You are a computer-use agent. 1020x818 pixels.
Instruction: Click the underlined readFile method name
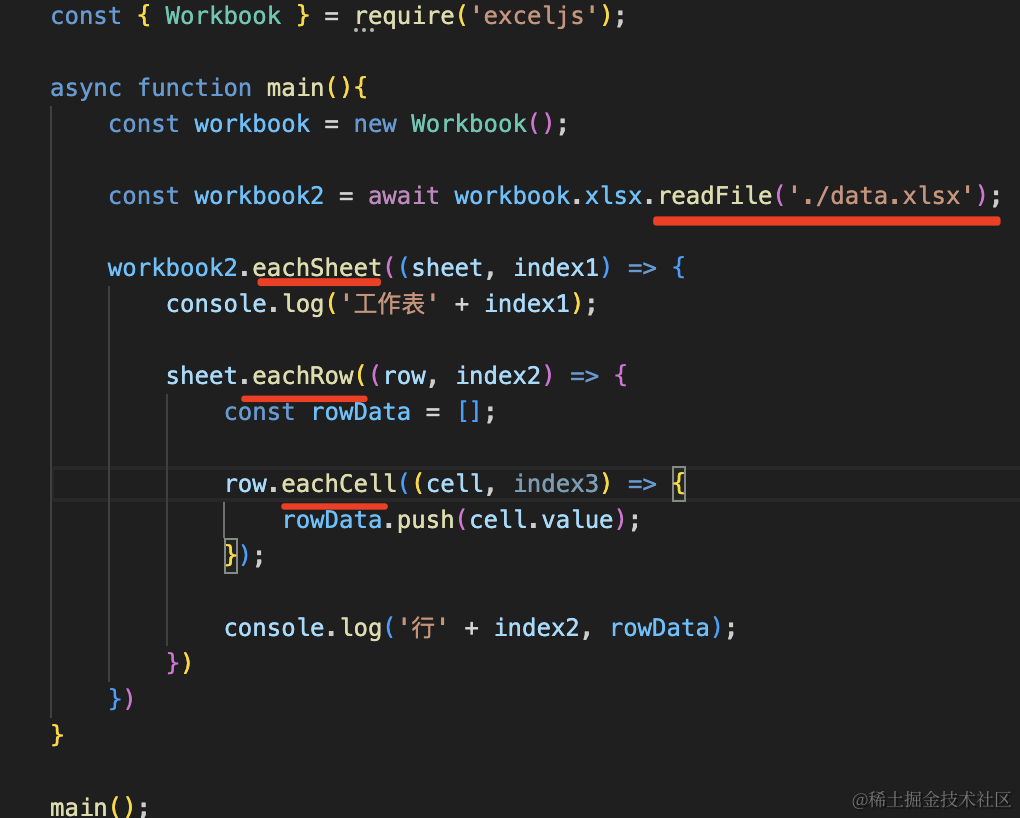click(x=715, y=196)
